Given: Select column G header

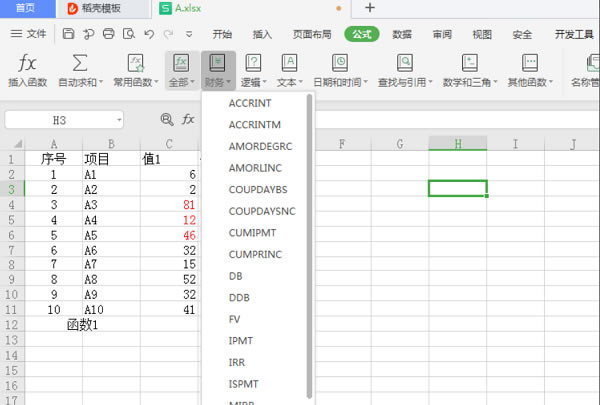Looking at the screenshot, I should pos(400,144).
